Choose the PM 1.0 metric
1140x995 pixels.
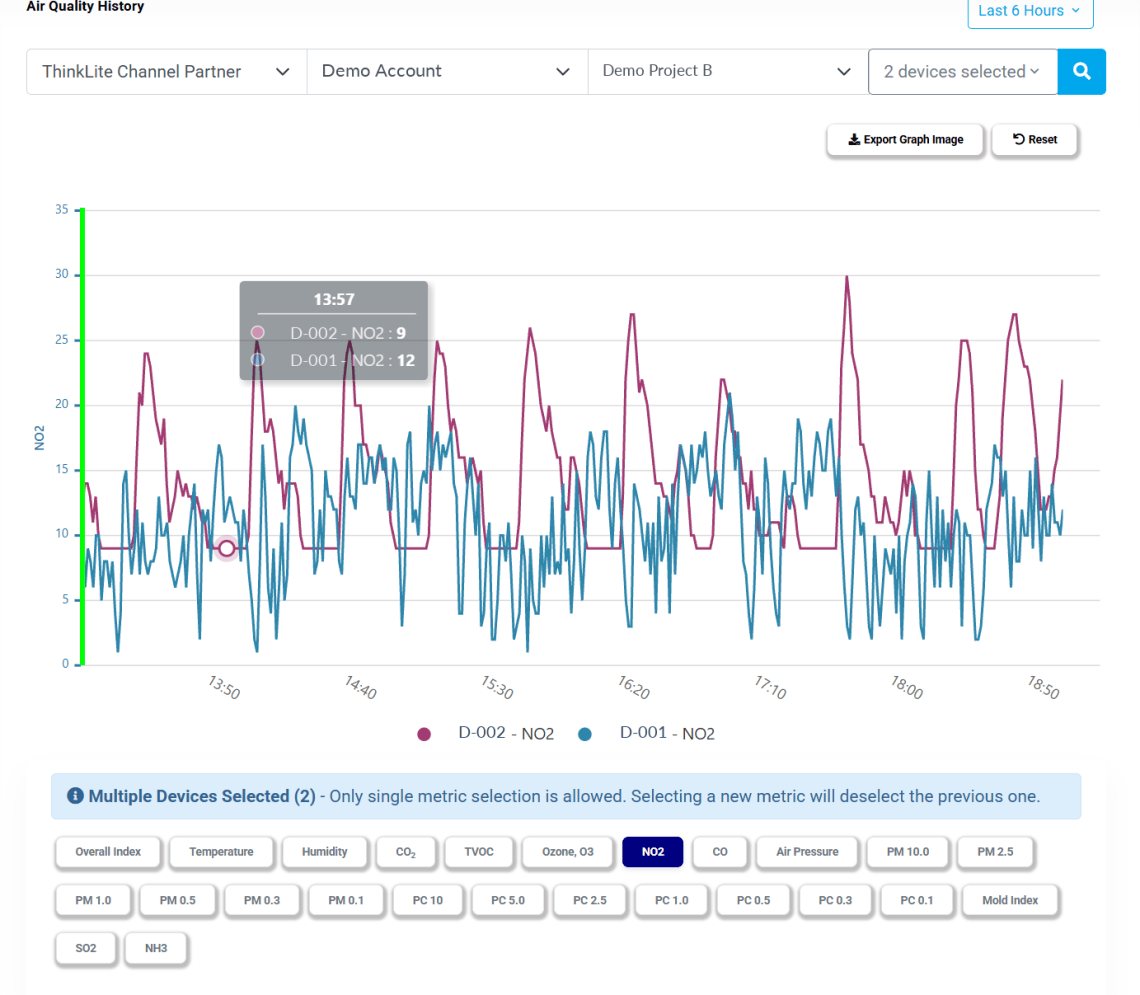click(x=93, y=901)
